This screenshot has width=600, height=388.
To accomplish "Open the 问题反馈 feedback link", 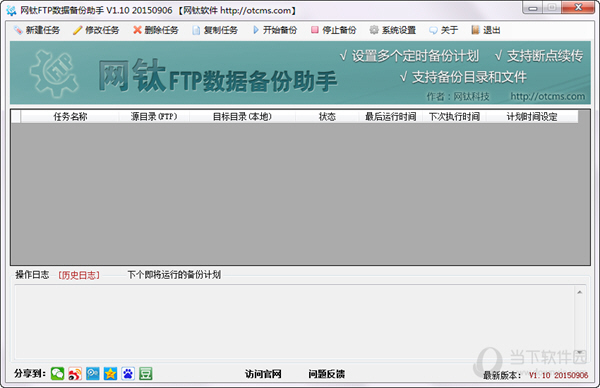I will [x=327, y=374].
